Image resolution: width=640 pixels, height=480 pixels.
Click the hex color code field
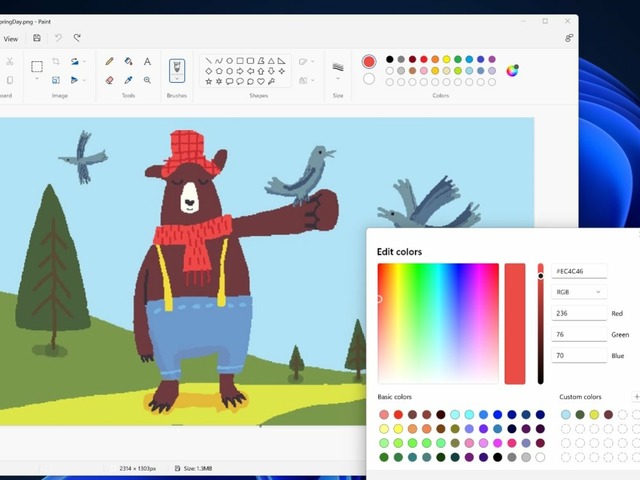pyautogui.click(x=579, y=270)
